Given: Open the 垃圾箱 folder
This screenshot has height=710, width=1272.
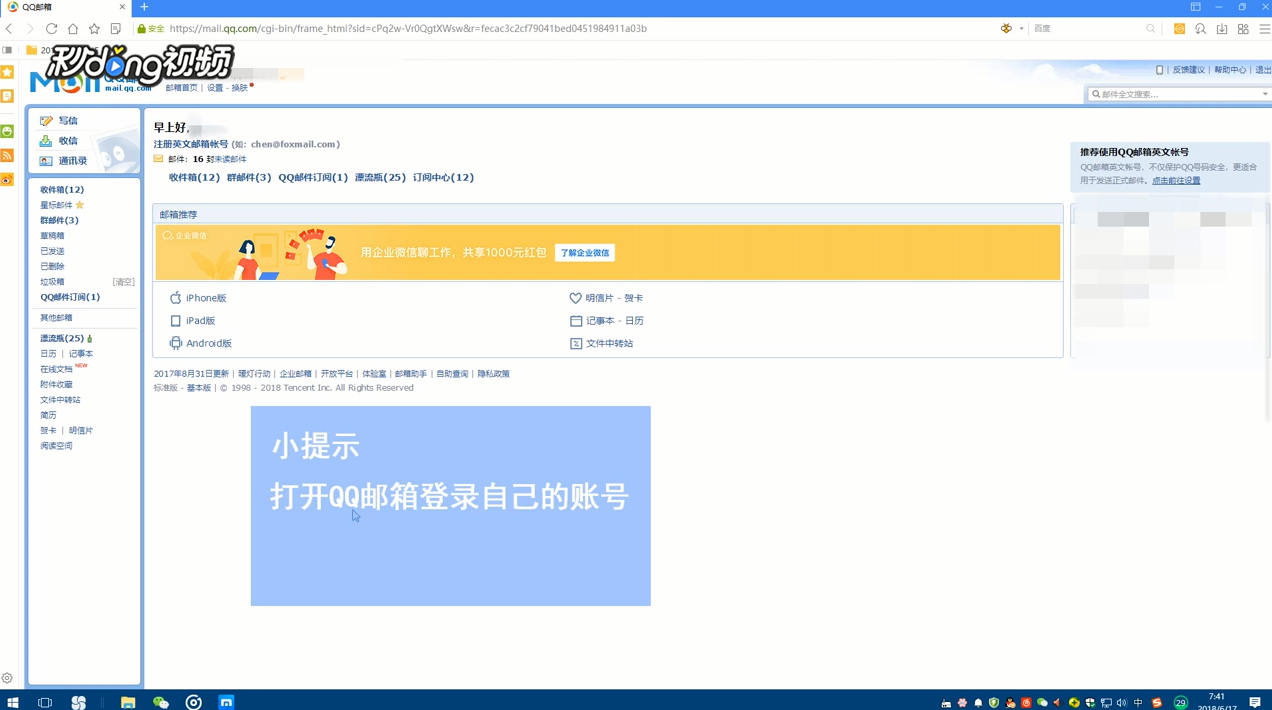Looking at the screenshot, I should [52, 282].
